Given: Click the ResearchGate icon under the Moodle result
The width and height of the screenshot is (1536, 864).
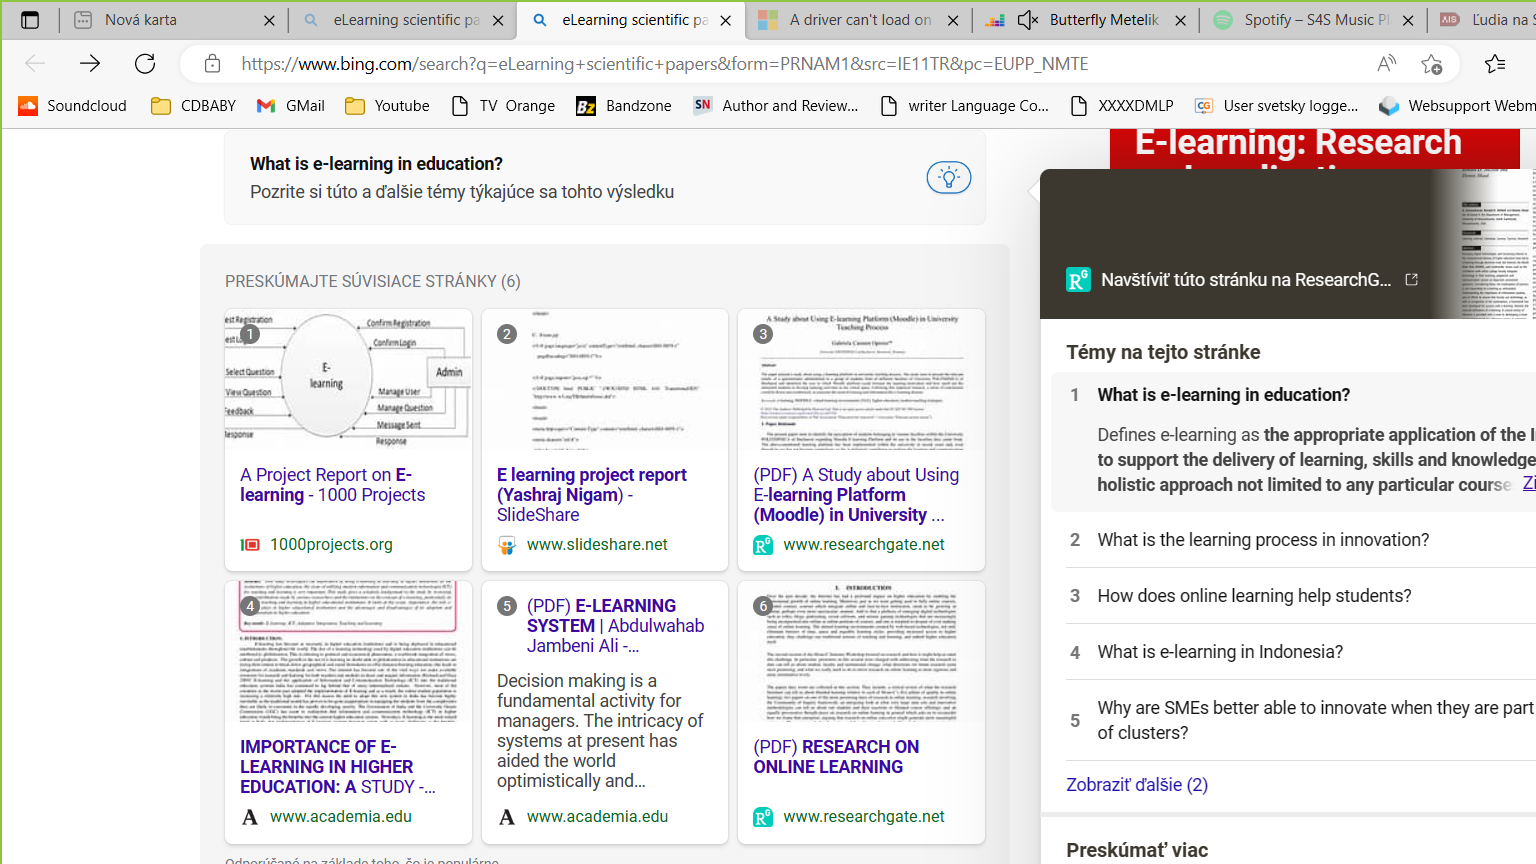Looking at the screenshot, I should pos(763,544).
